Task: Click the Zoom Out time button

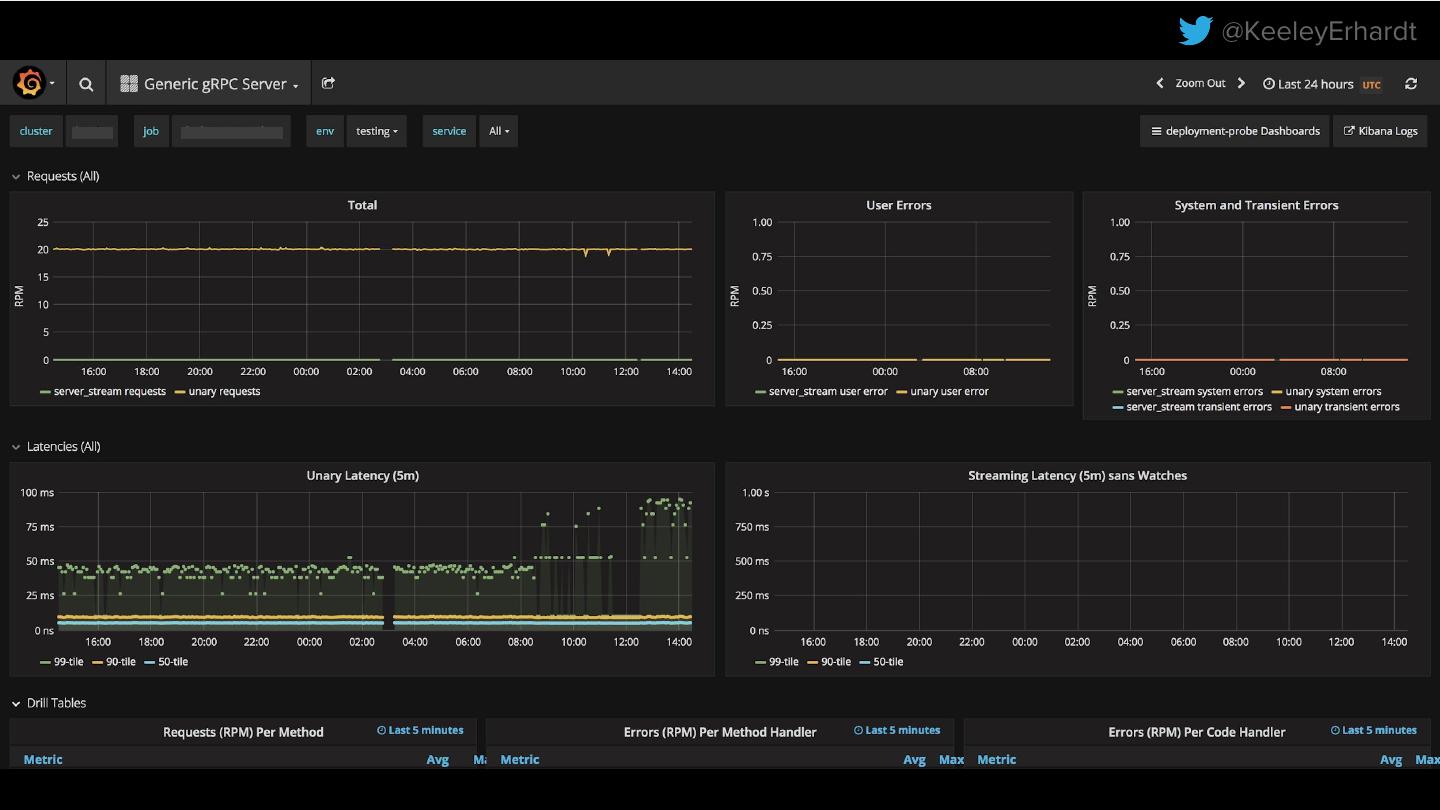Action: [1200, 84]
